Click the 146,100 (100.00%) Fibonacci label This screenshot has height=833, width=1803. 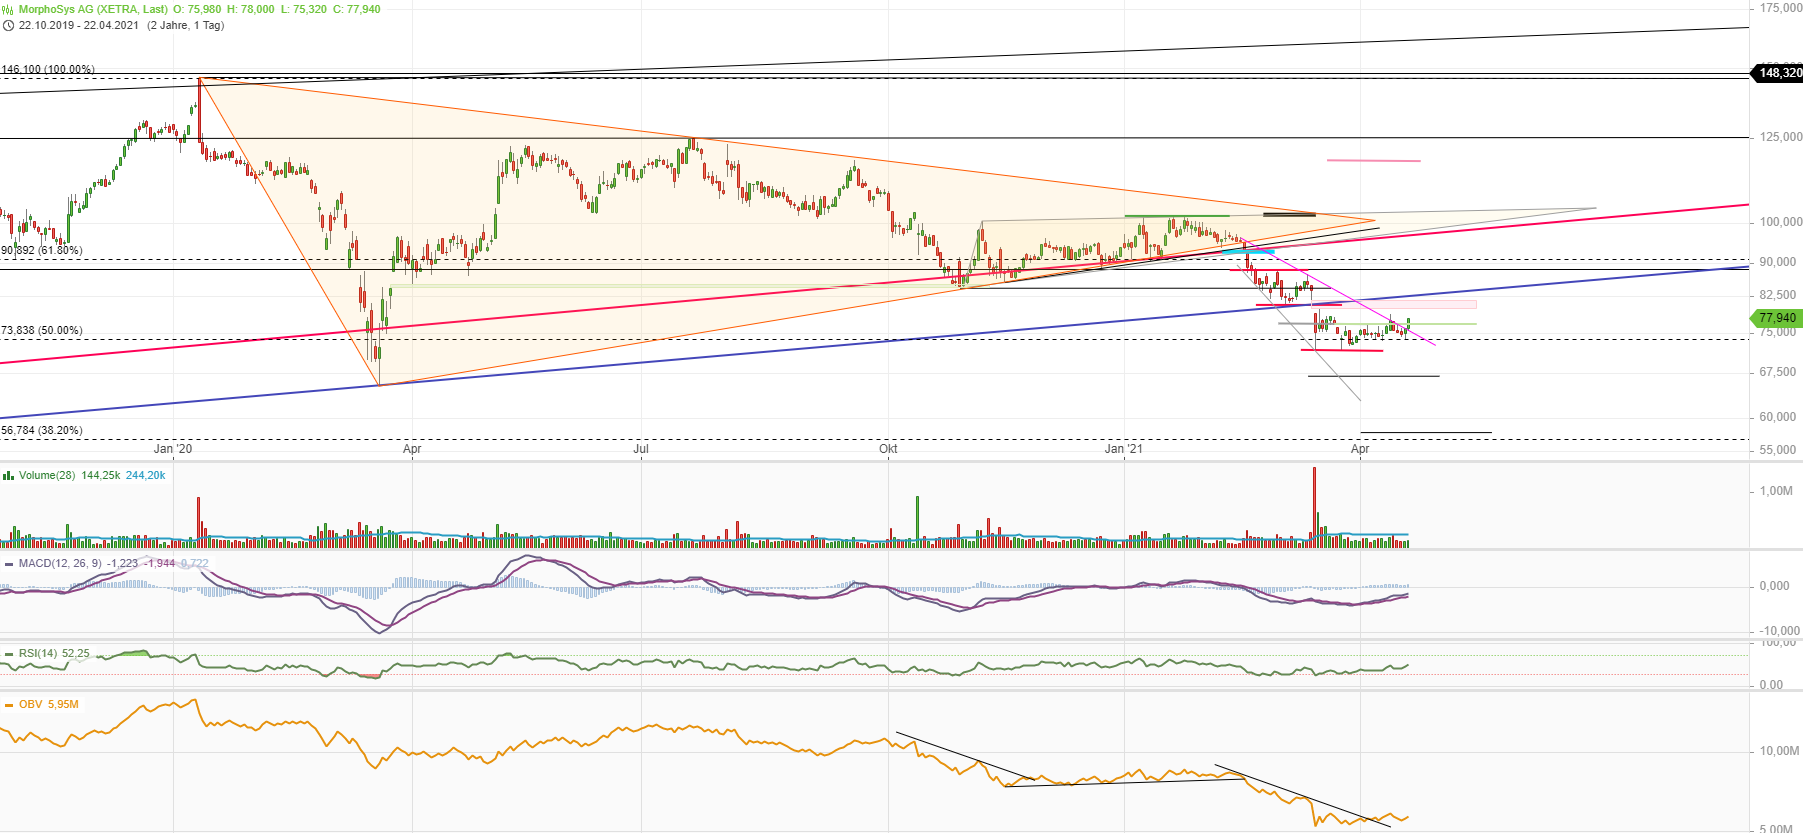click(48, 70)
